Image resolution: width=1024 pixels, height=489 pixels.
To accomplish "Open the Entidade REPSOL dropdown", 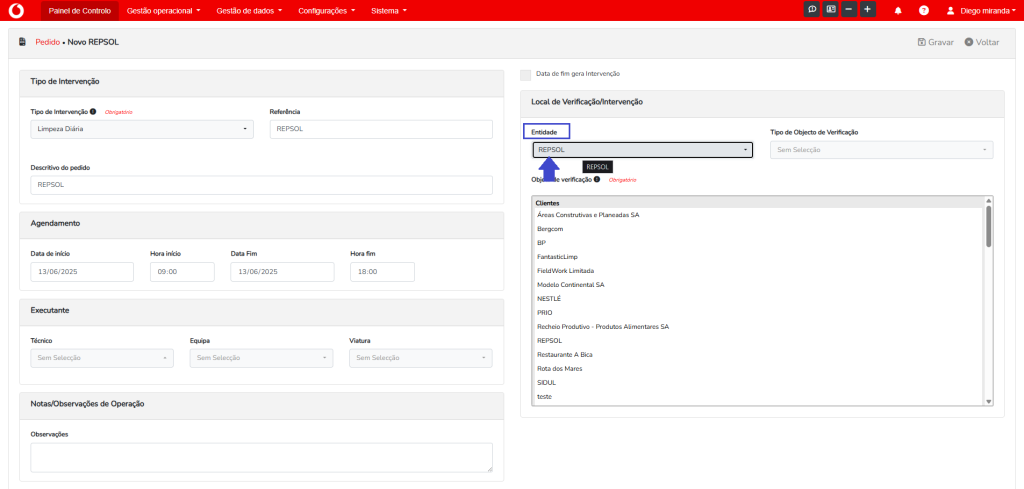I will pyautogui.click(x=643, y=150).
